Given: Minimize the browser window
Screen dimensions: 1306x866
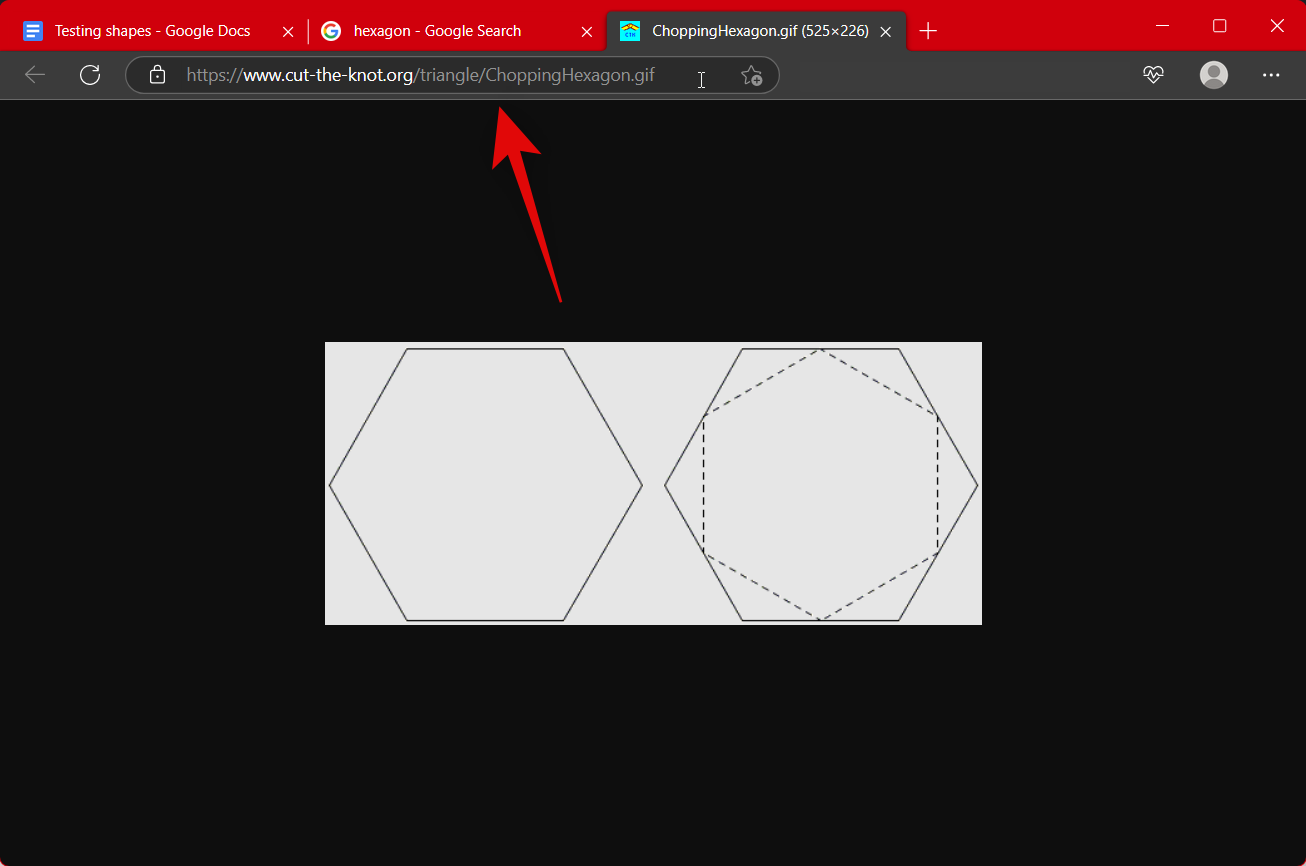Looking at the screenshot, I should tap(1162, 25).
